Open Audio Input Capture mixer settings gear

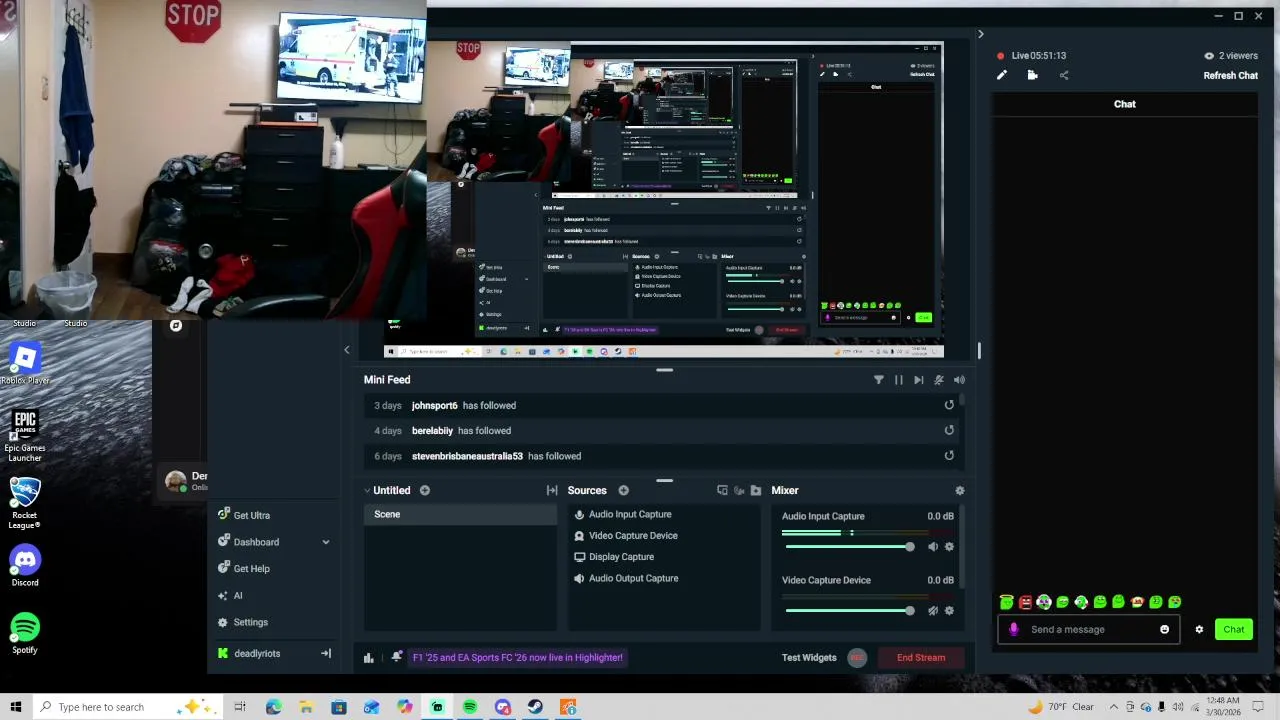(949, 547)
